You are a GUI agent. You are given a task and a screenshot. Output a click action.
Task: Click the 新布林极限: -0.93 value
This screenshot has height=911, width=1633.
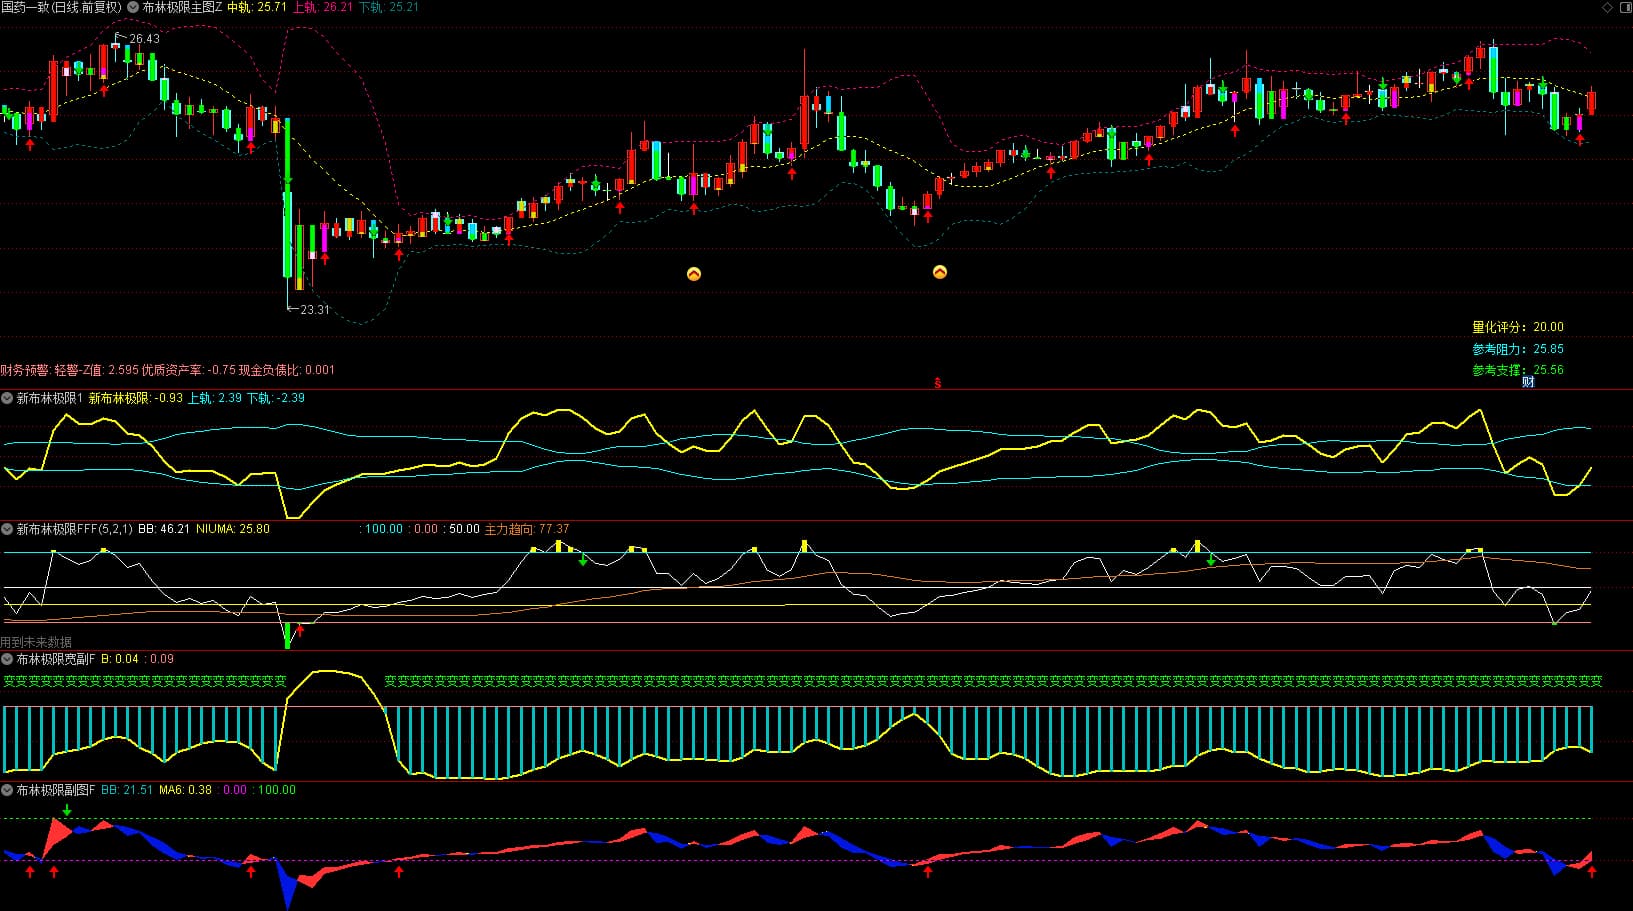(x=136, y=398)
